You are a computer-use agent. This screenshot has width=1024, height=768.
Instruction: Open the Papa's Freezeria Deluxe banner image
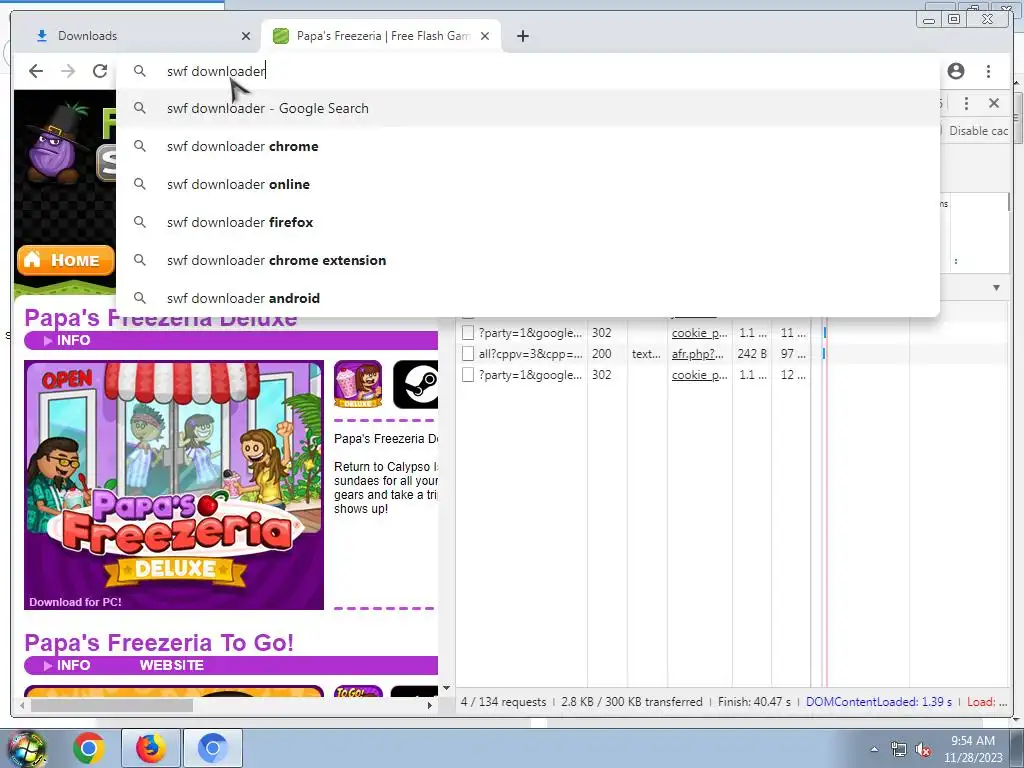point(174,485)
